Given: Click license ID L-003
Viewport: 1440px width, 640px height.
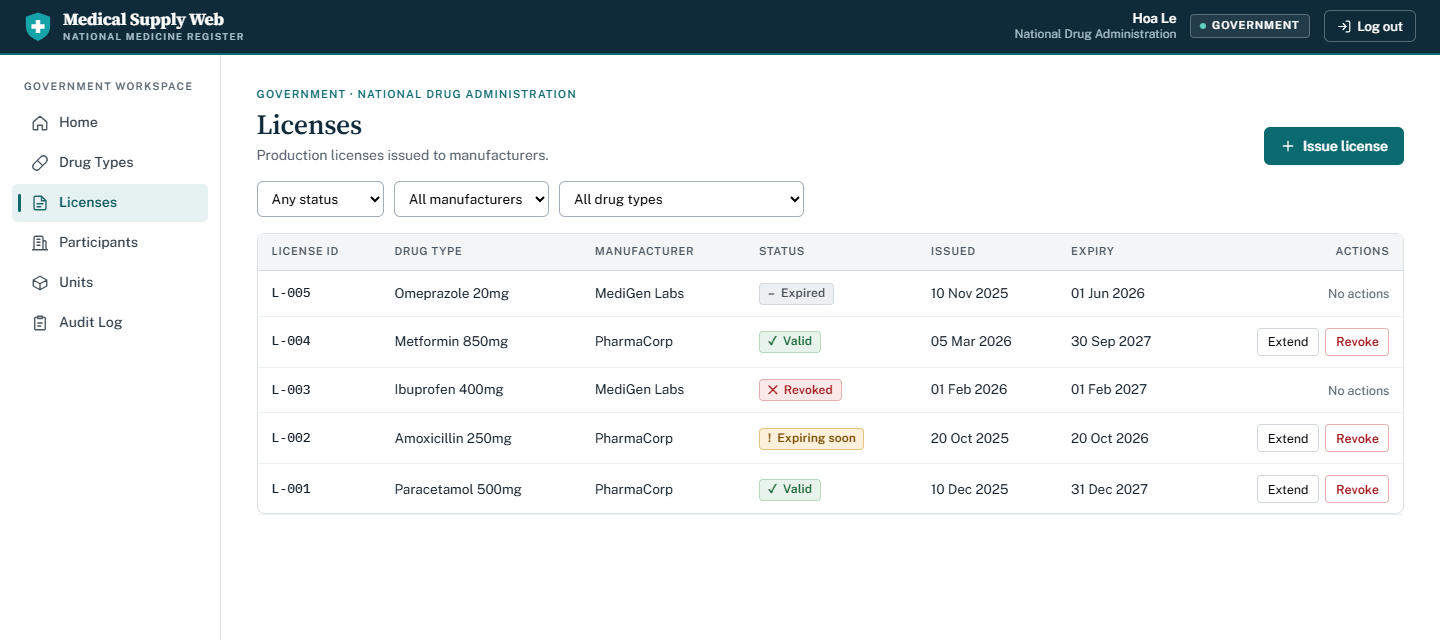Looking at the screenshot, I should point(291,390).
